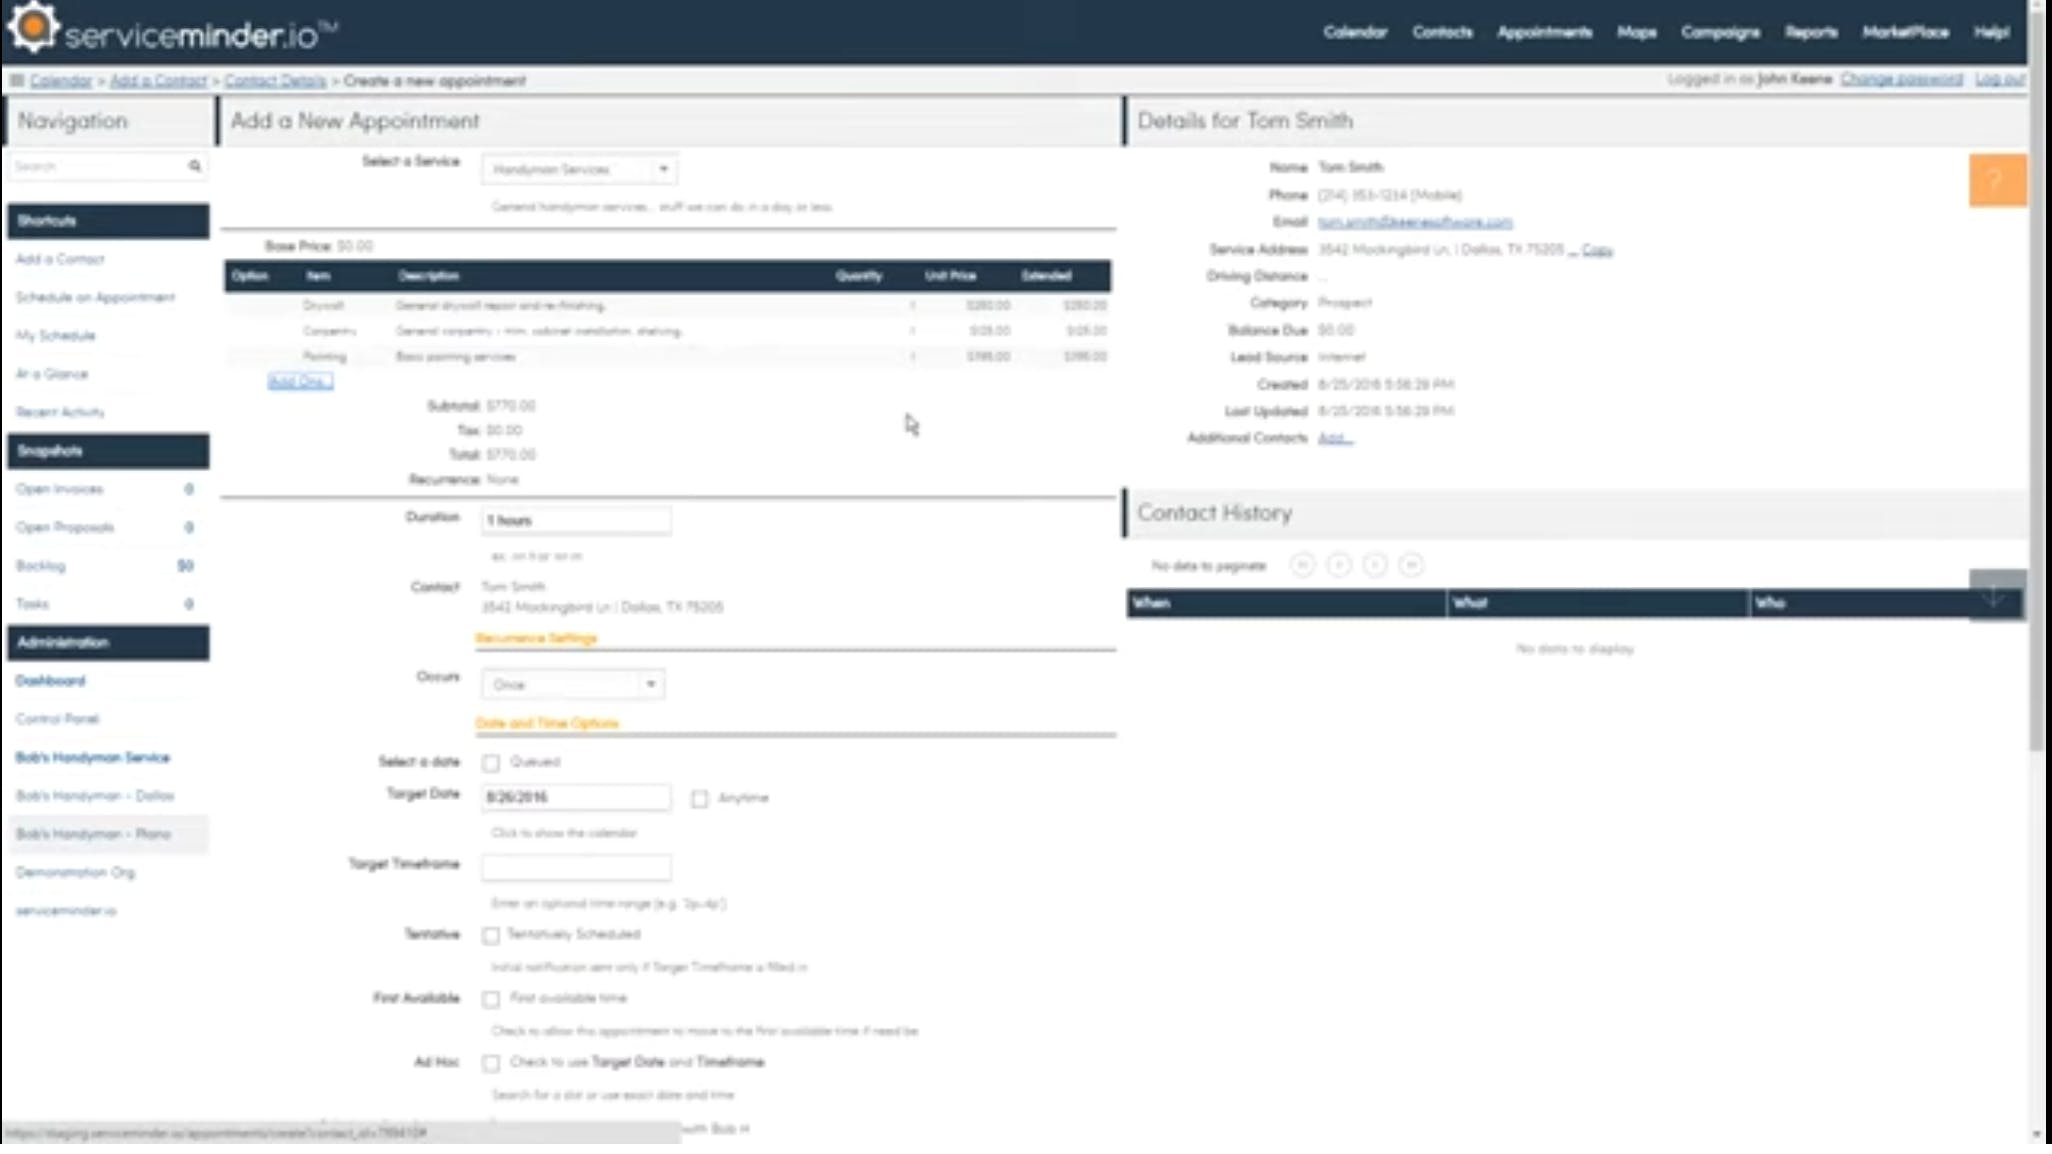Open Recent Activity shortcut
The height and width of the screenshot is (1154, 2052).
point(60,412)
